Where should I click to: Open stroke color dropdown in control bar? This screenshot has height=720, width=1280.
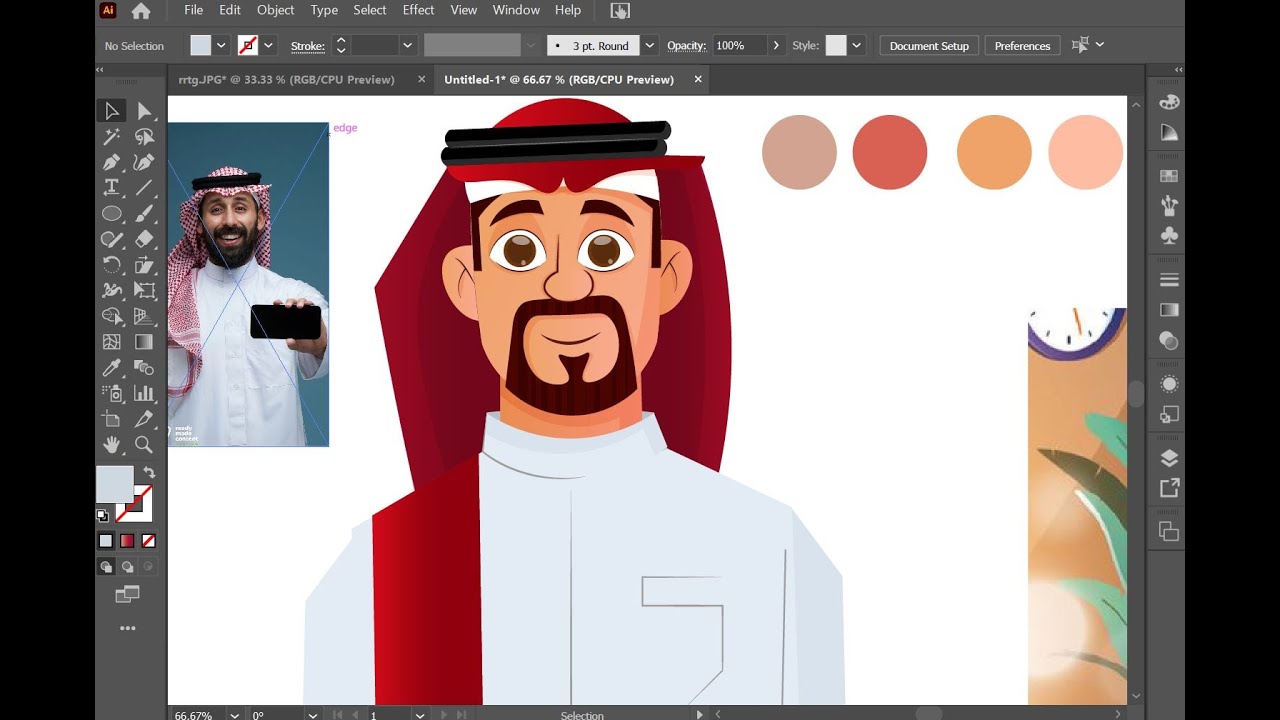click(x=268, y=46)
